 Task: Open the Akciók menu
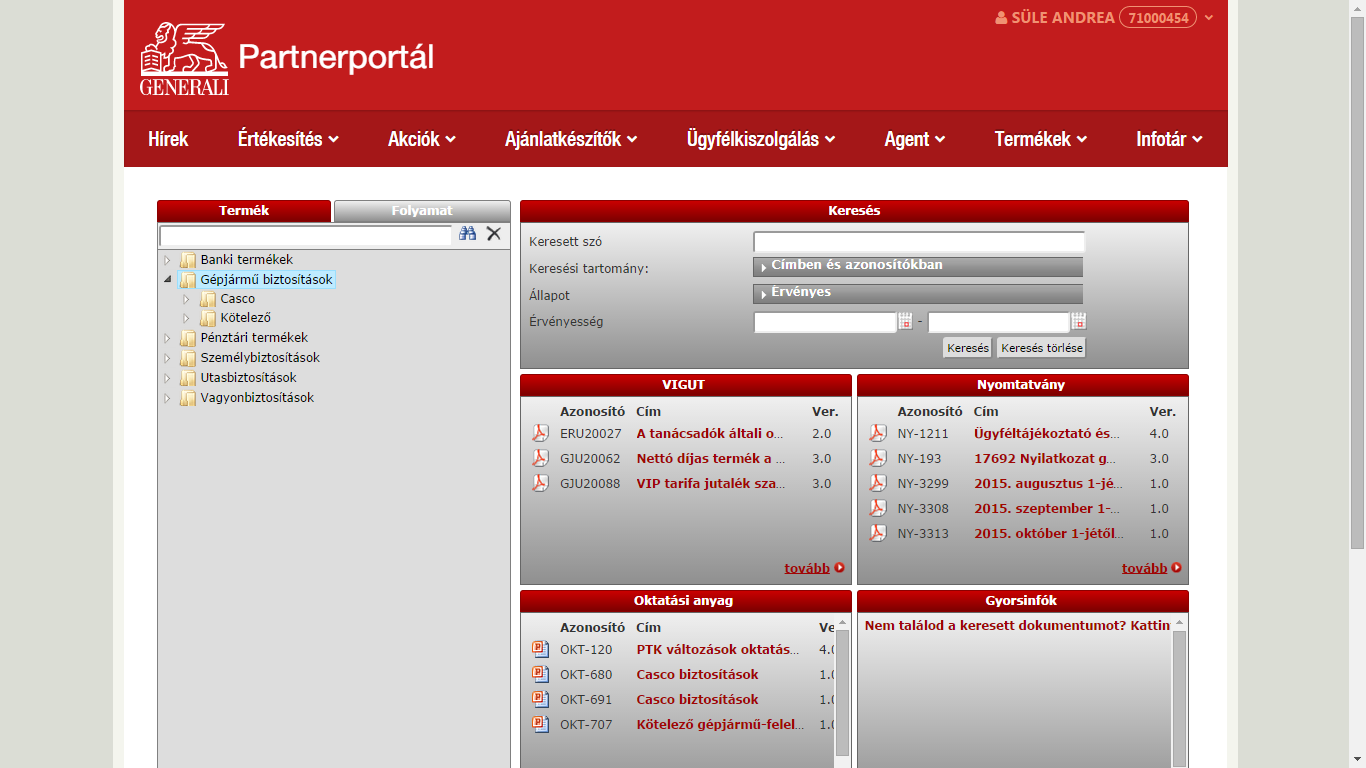pos(422,139)
